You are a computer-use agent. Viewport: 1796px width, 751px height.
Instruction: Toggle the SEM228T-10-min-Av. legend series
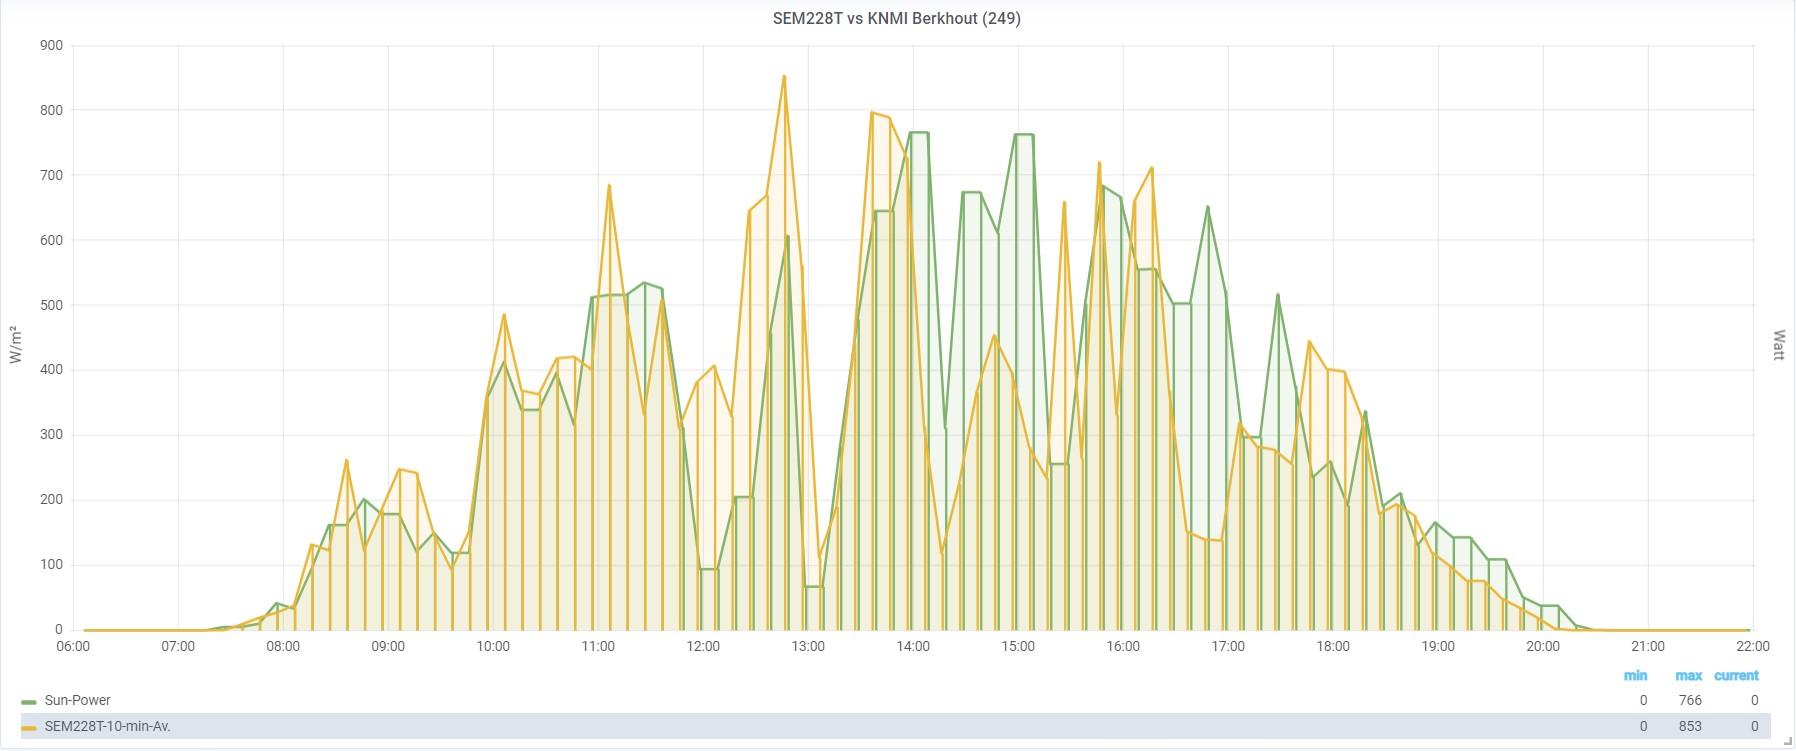click(x=107, y=726)
